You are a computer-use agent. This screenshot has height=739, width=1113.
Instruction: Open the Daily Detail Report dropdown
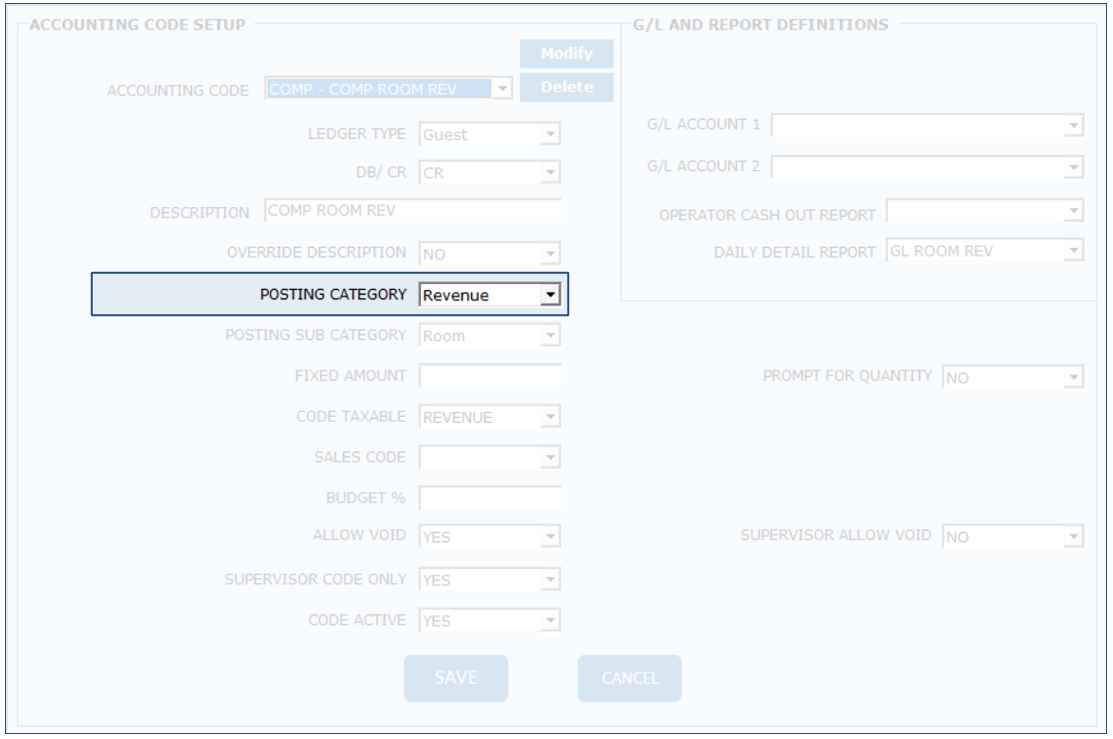coord(1073,251)
